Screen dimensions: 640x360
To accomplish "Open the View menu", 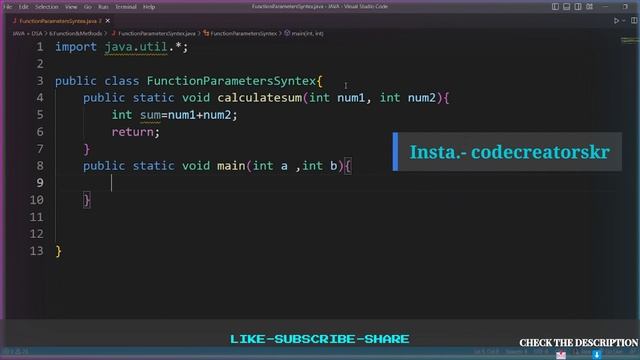I will pyautogui.click(x=71, y=7).
